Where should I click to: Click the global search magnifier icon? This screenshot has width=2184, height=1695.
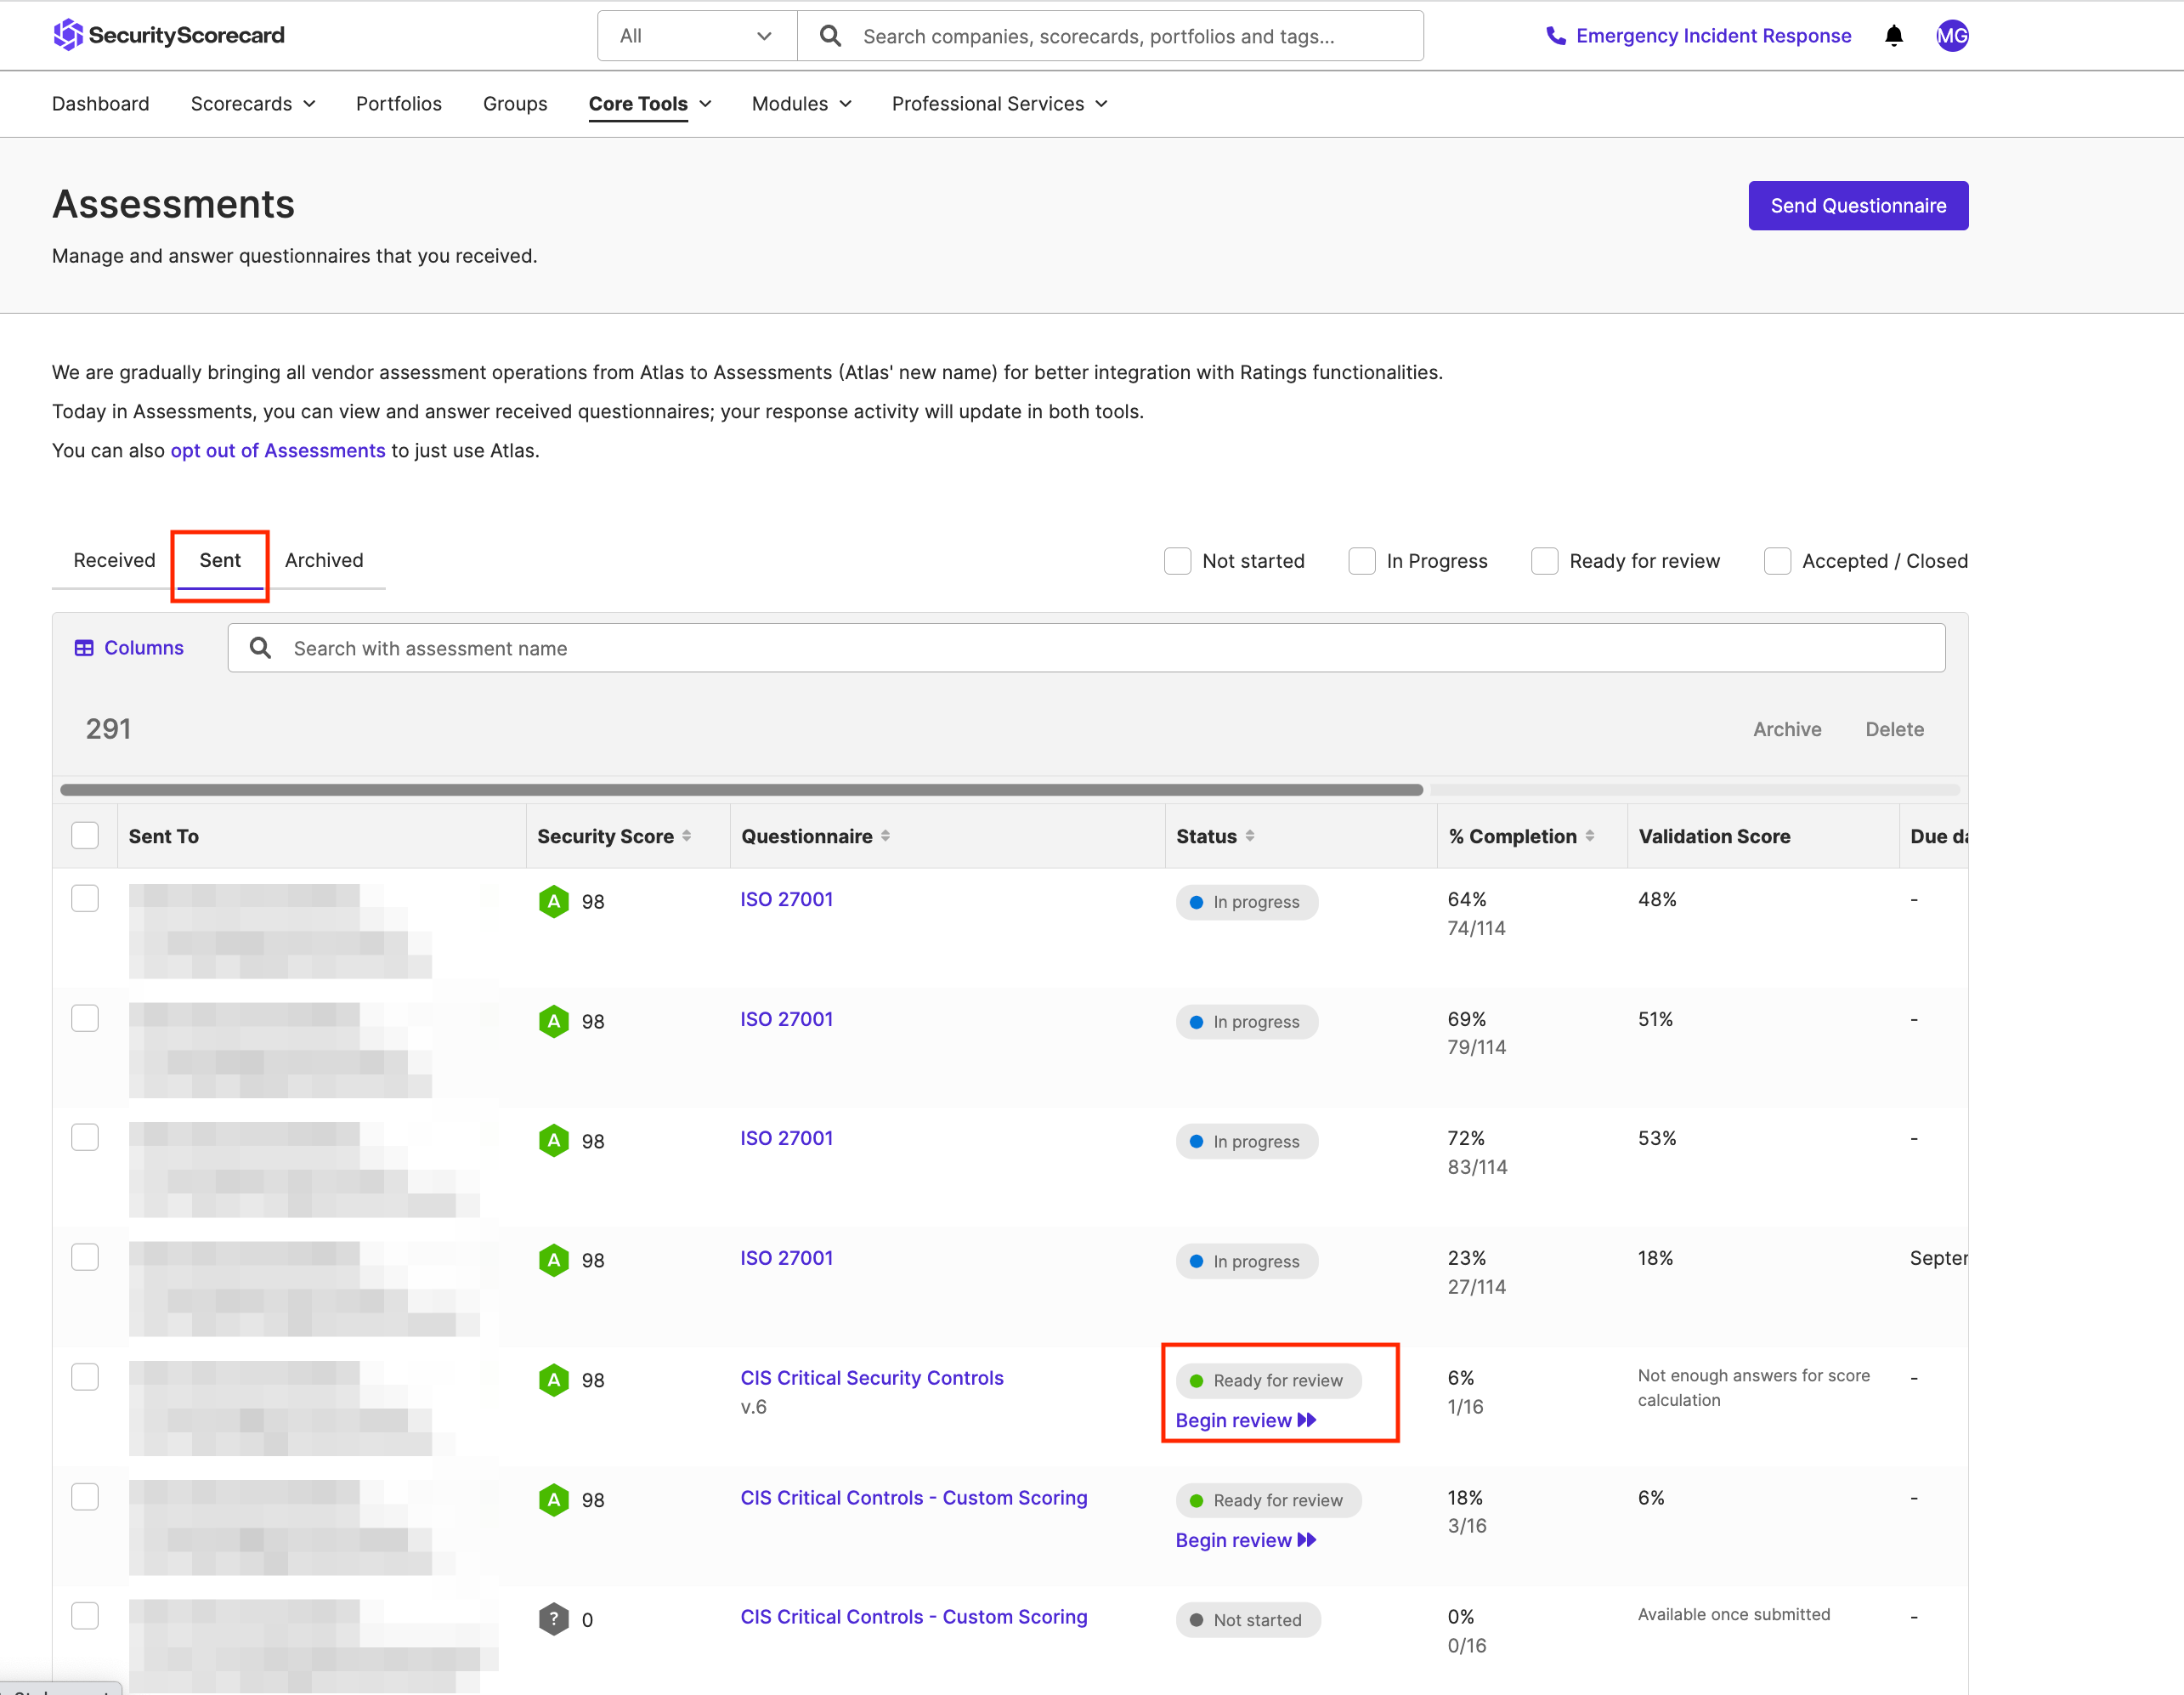(x=830, y=36)
